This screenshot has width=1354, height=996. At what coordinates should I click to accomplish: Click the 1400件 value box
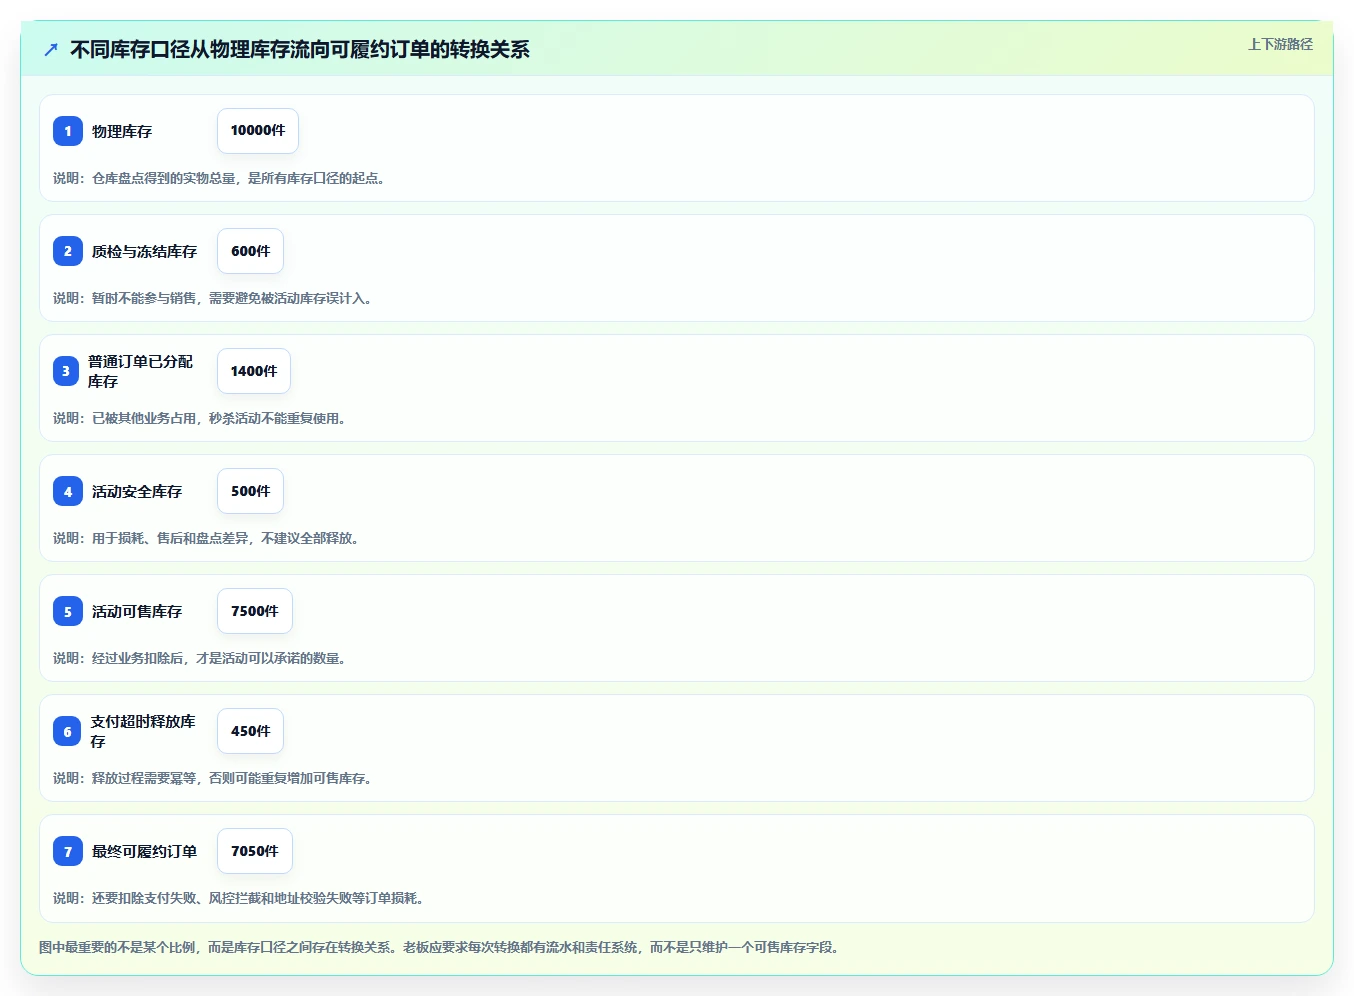[x=254, y=371]
